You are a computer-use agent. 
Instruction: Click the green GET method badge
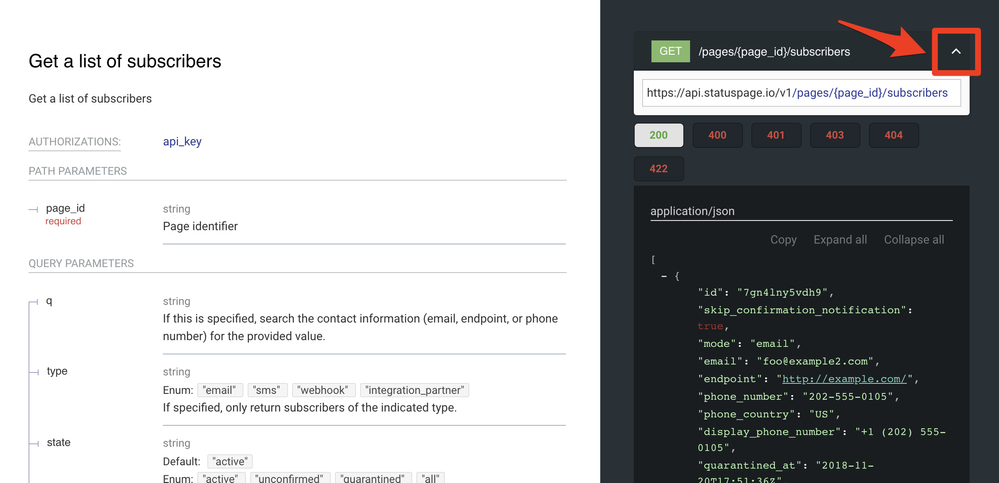(x=670, y=51)
